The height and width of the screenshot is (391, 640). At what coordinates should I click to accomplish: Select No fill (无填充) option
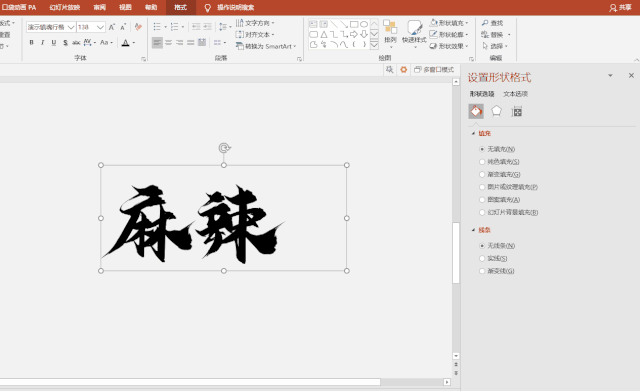pyautogui.click(x=497, y=149)
